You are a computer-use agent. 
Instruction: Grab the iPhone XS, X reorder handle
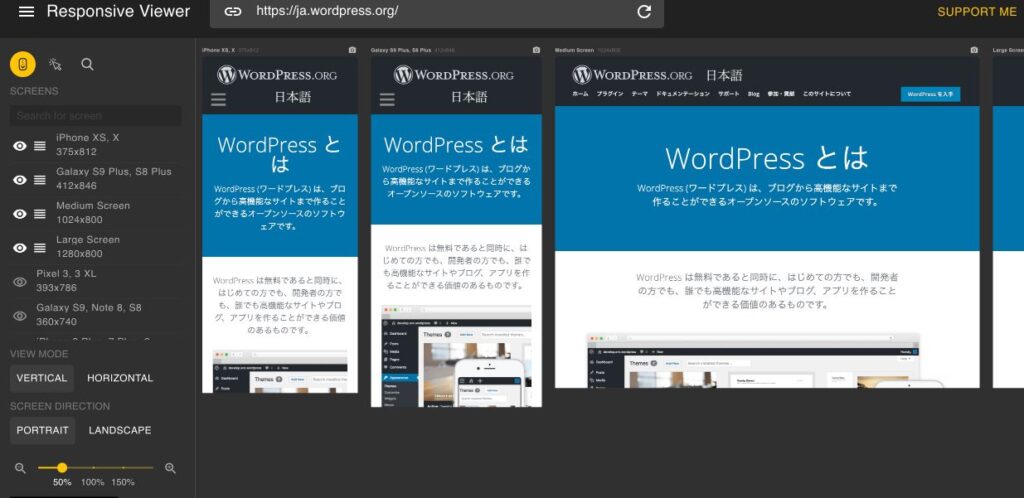[40, 146]
